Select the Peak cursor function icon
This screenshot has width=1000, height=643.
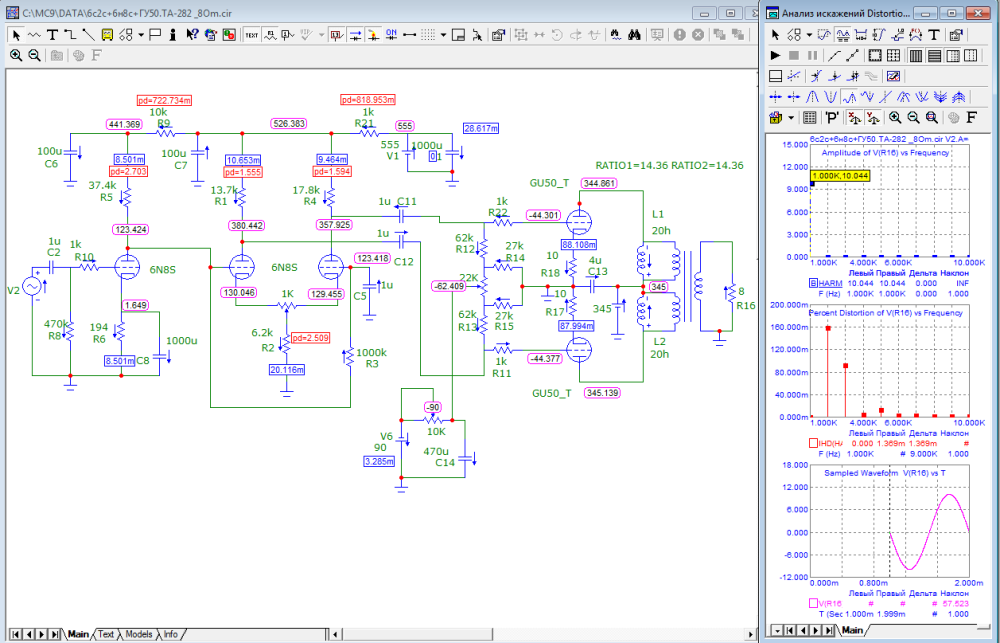coord(813,97)
